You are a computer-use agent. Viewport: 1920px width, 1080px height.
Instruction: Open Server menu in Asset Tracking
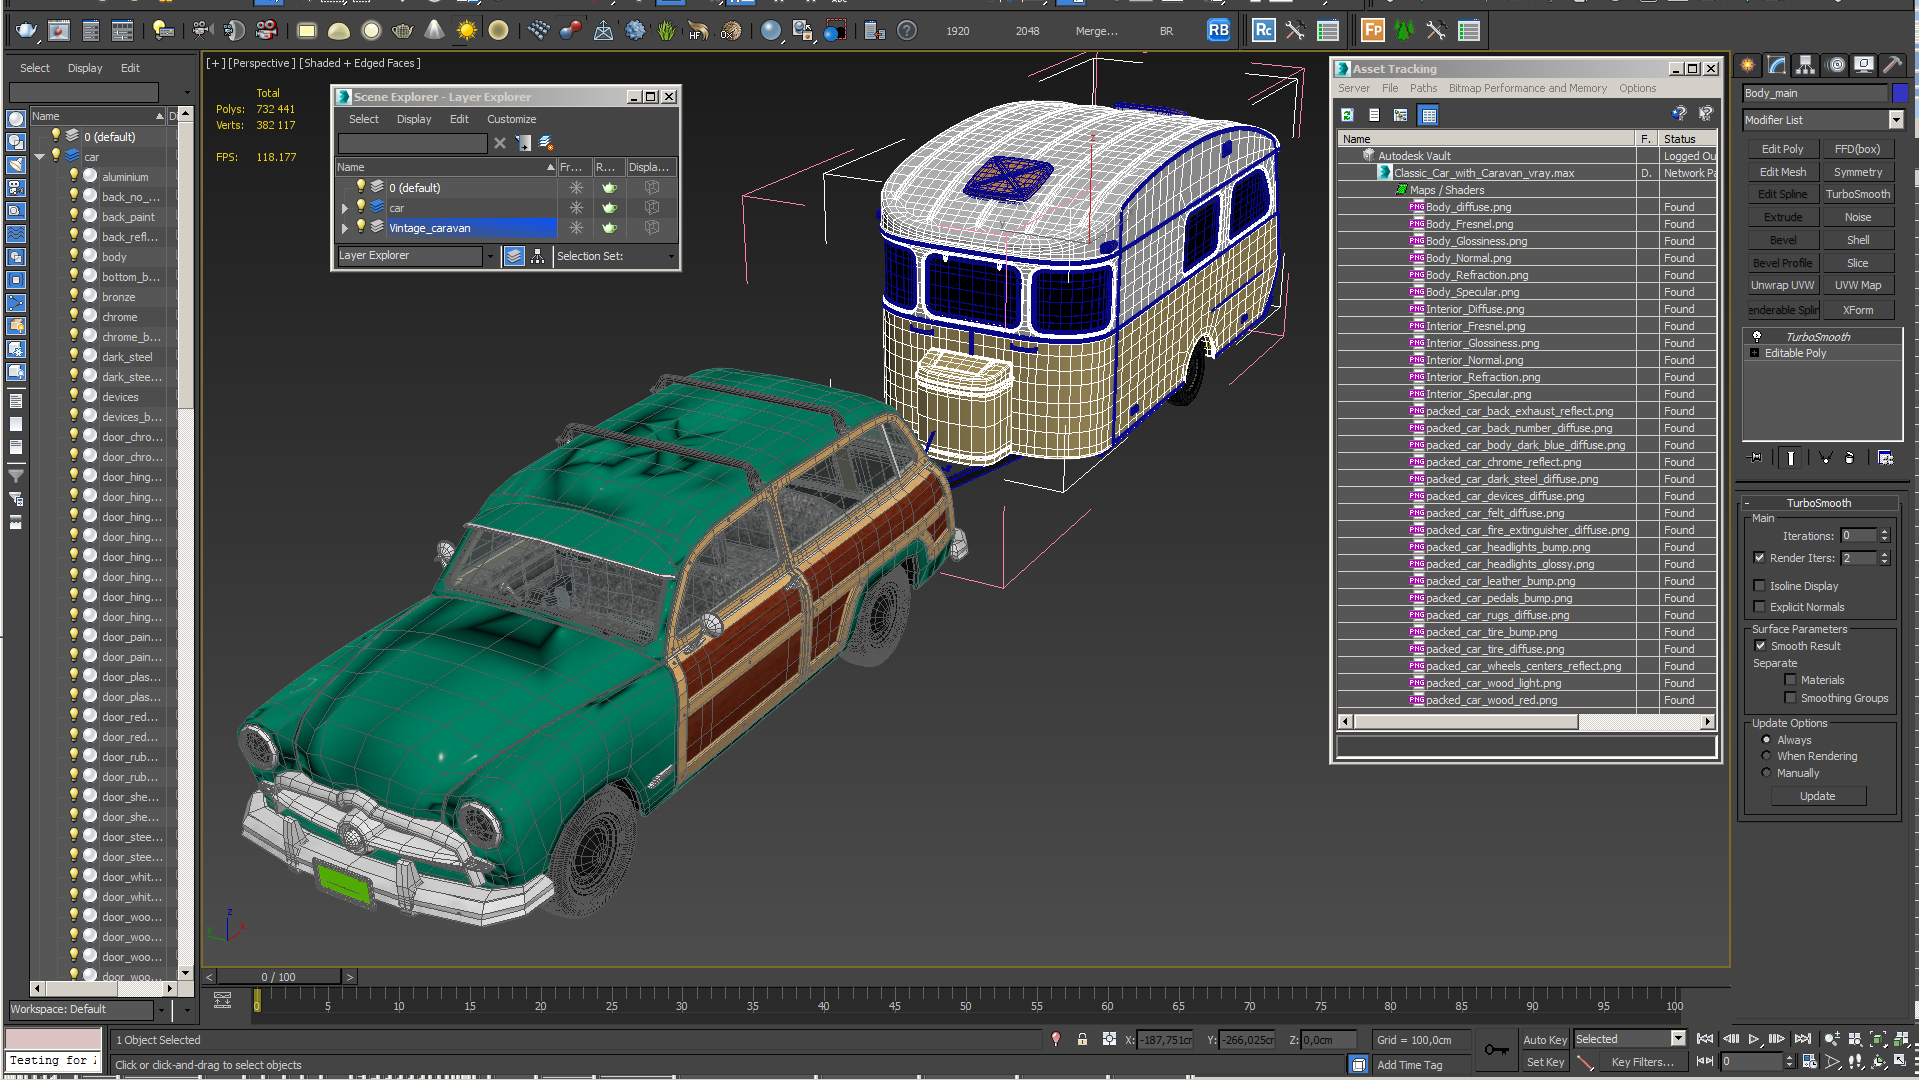[x=1353, y=88]
